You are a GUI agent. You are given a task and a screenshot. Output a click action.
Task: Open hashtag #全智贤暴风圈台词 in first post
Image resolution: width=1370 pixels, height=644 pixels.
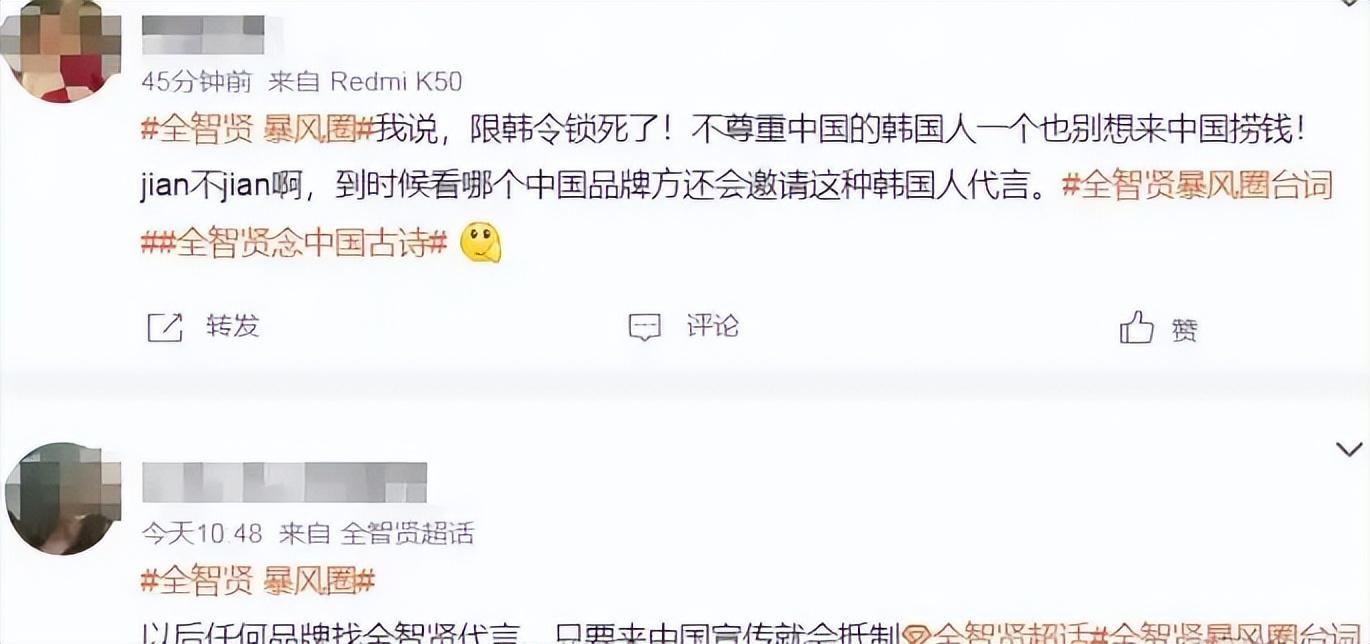click(1197, 186)
